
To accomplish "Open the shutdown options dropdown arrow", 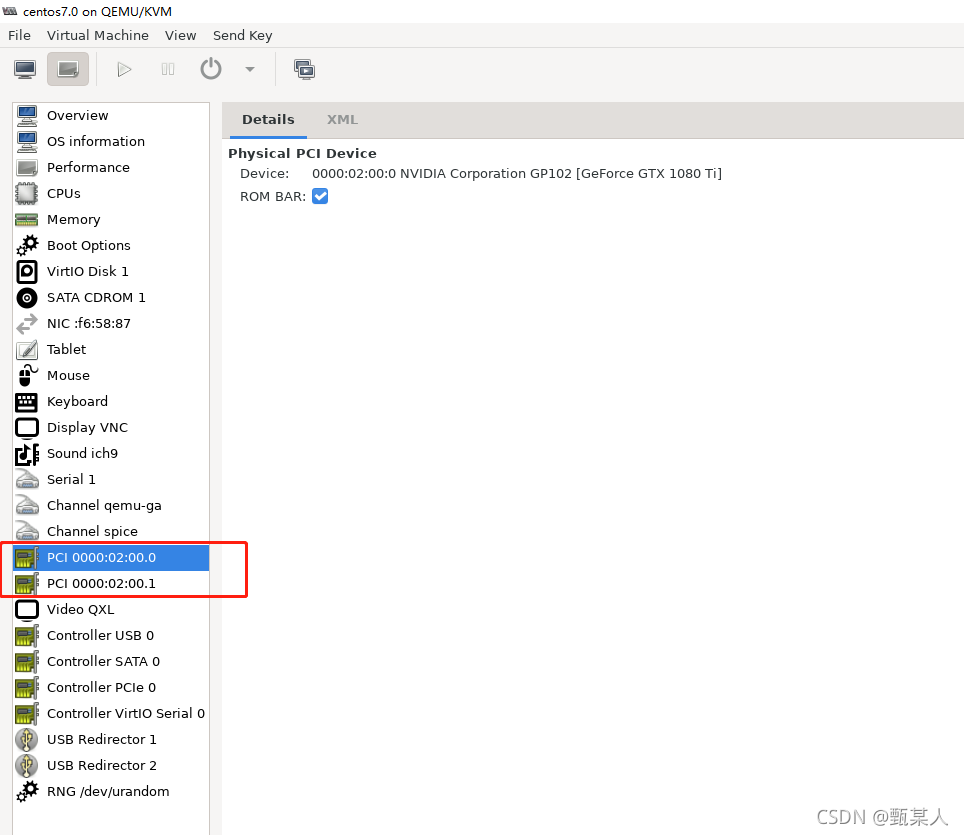I will [x=249, y=69].
